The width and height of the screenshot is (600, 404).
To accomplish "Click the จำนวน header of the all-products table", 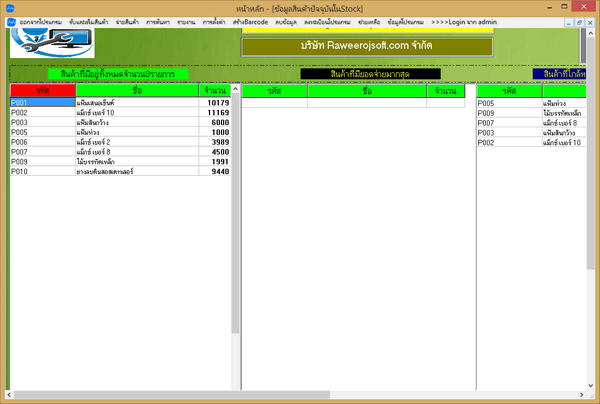I will [215, 91].
